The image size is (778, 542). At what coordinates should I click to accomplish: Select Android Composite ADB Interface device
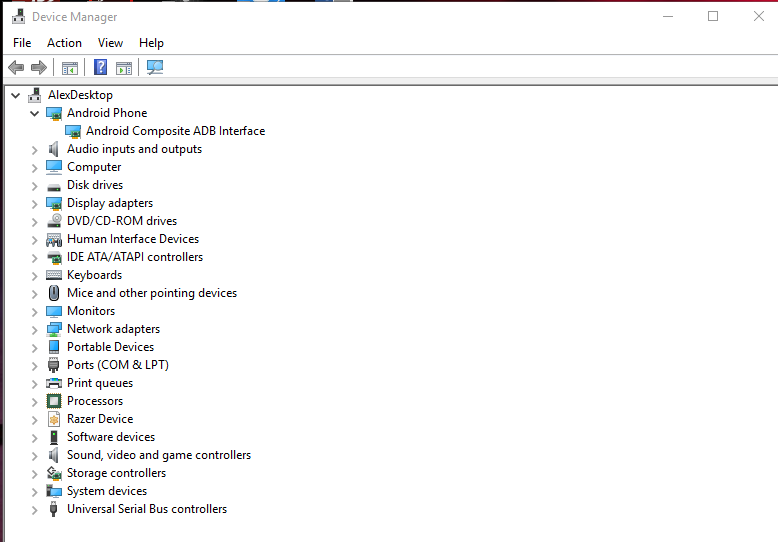175,131
